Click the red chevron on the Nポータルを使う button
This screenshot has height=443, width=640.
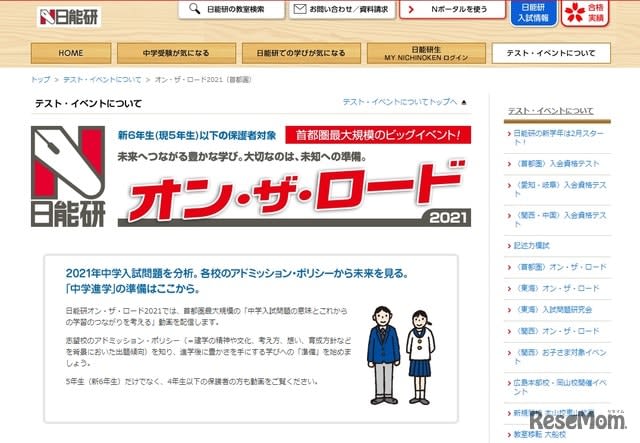click(411, 9)
